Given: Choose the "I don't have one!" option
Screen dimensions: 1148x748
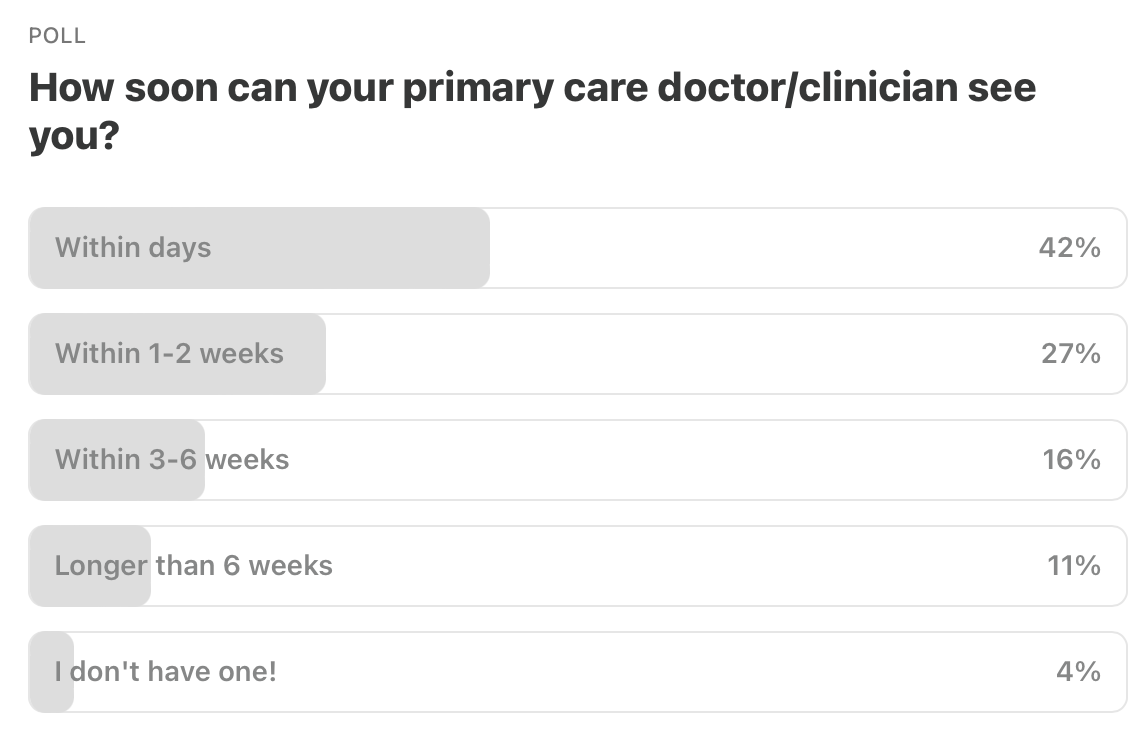Looking at the screenshot, I should [577, 672].
